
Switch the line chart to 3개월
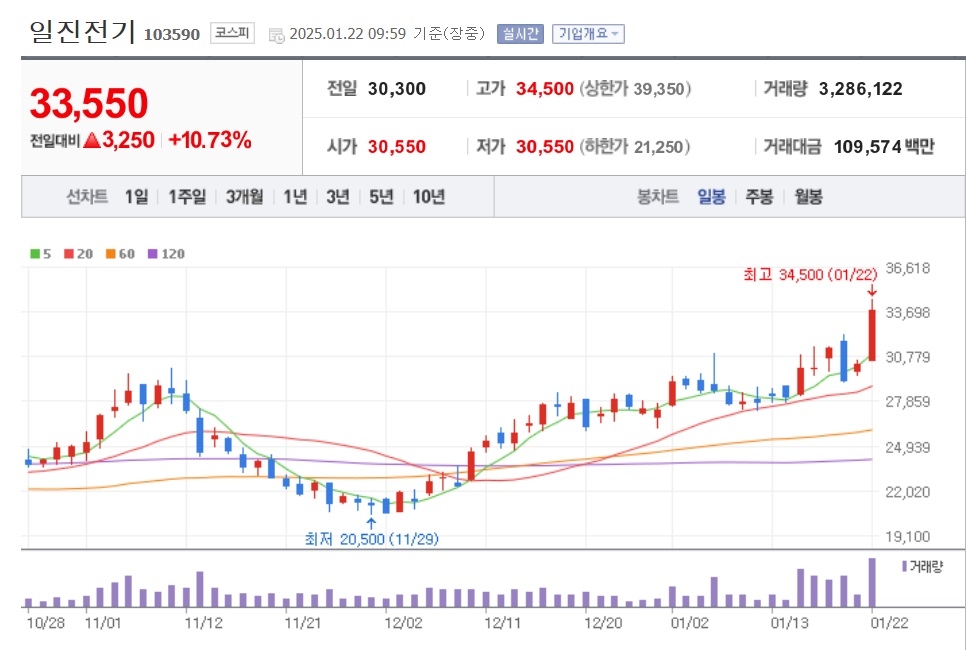(245, 197)
